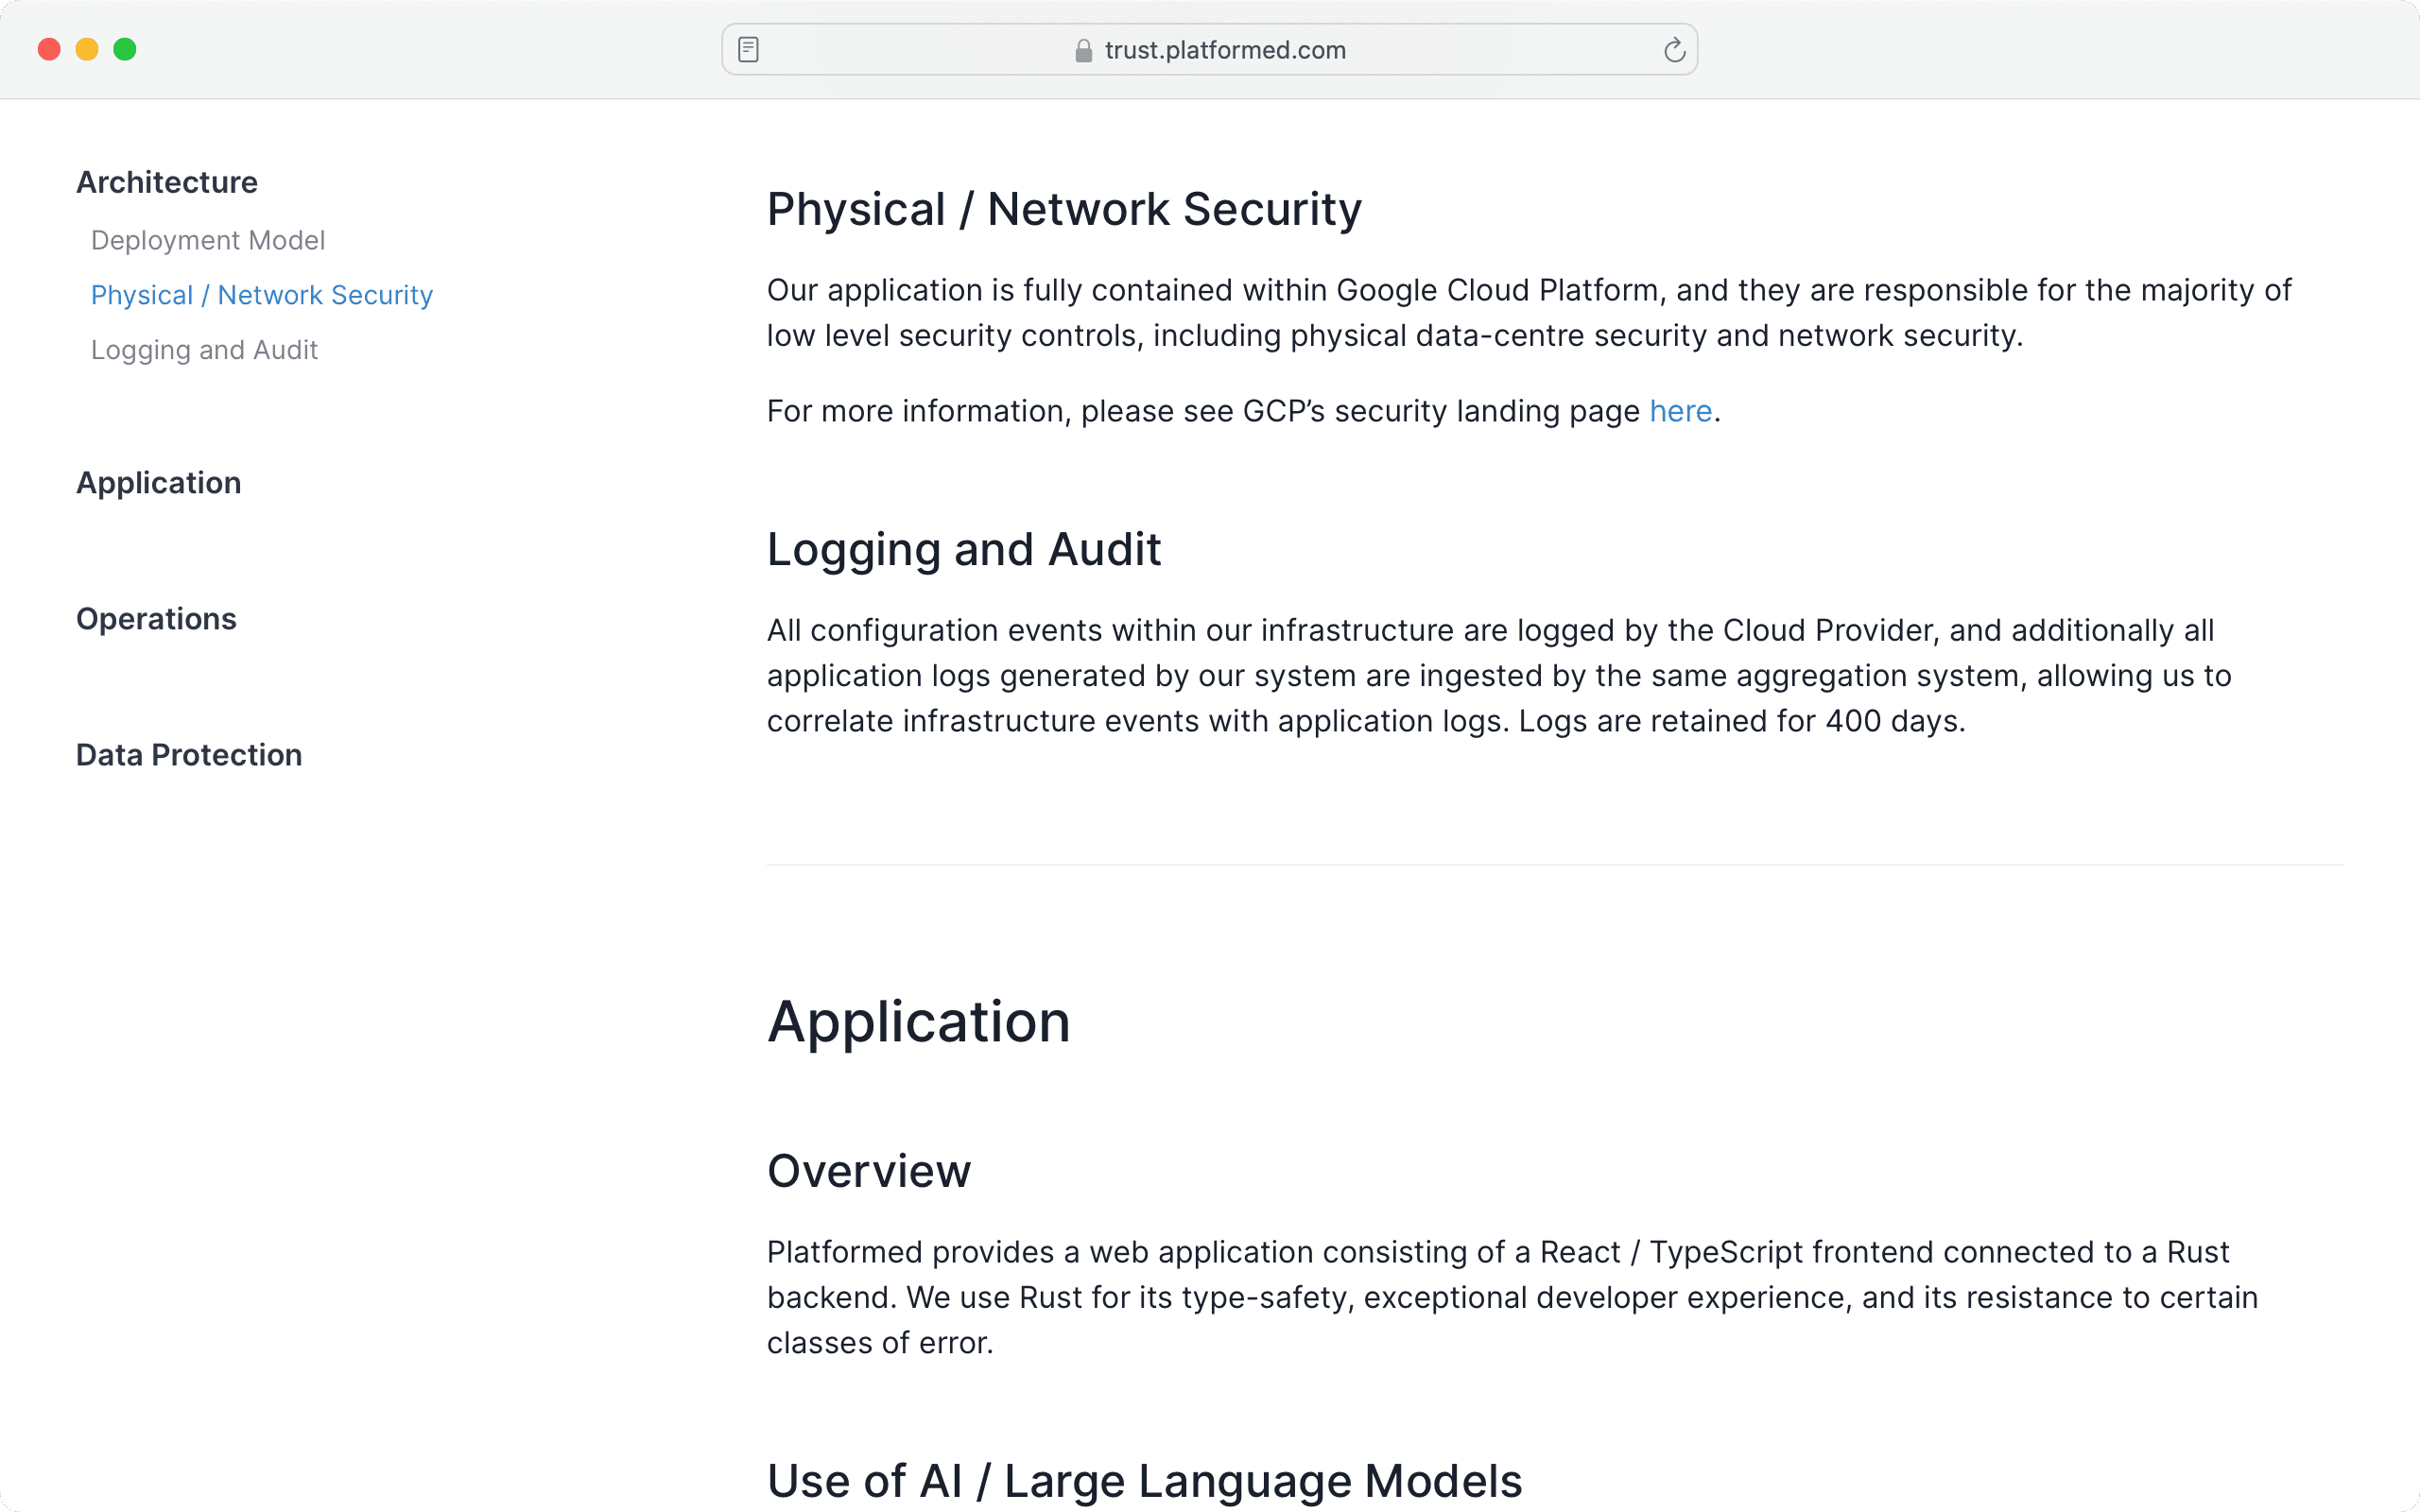Open the Architecture sidebar section
2420x1512 pixels.
[x=167, y=182]
